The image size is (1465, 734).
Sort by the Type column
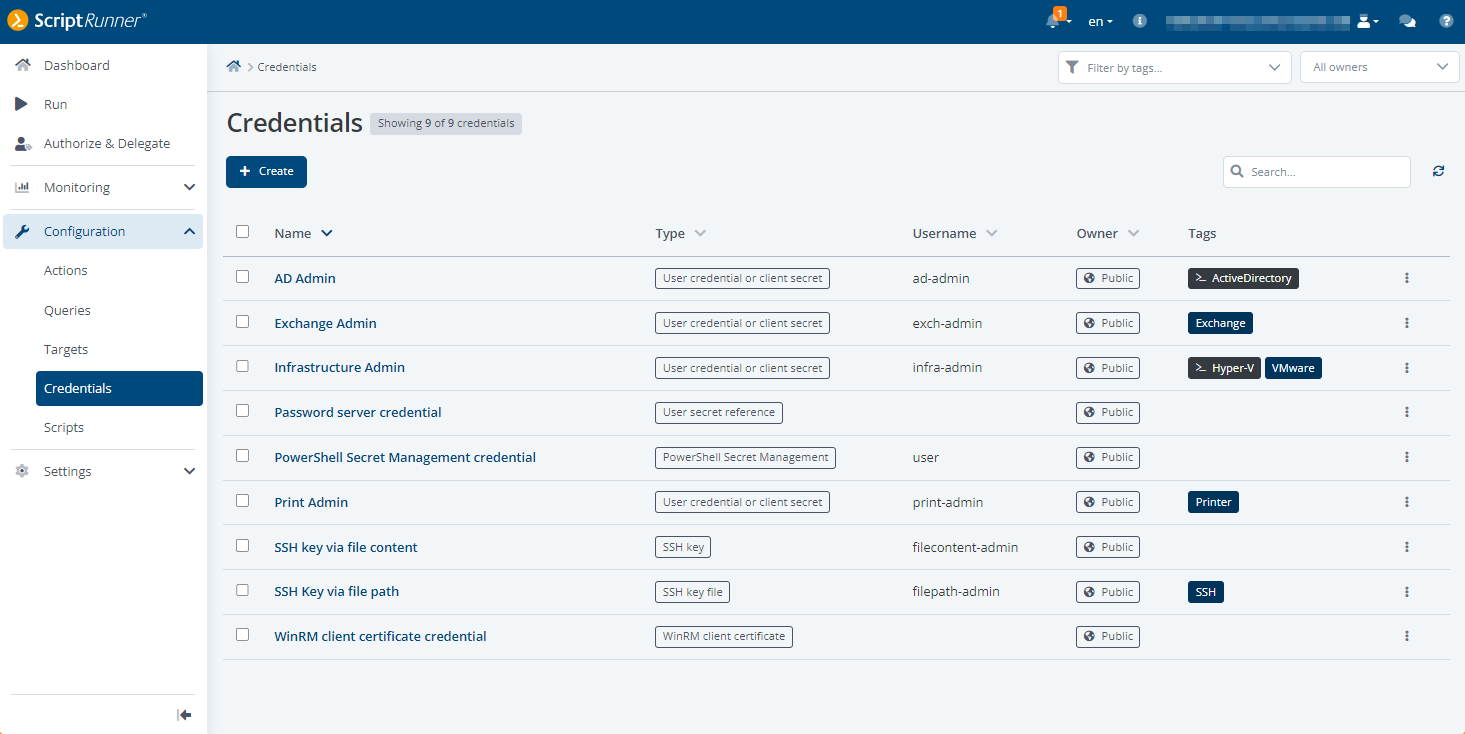(680, 233)
